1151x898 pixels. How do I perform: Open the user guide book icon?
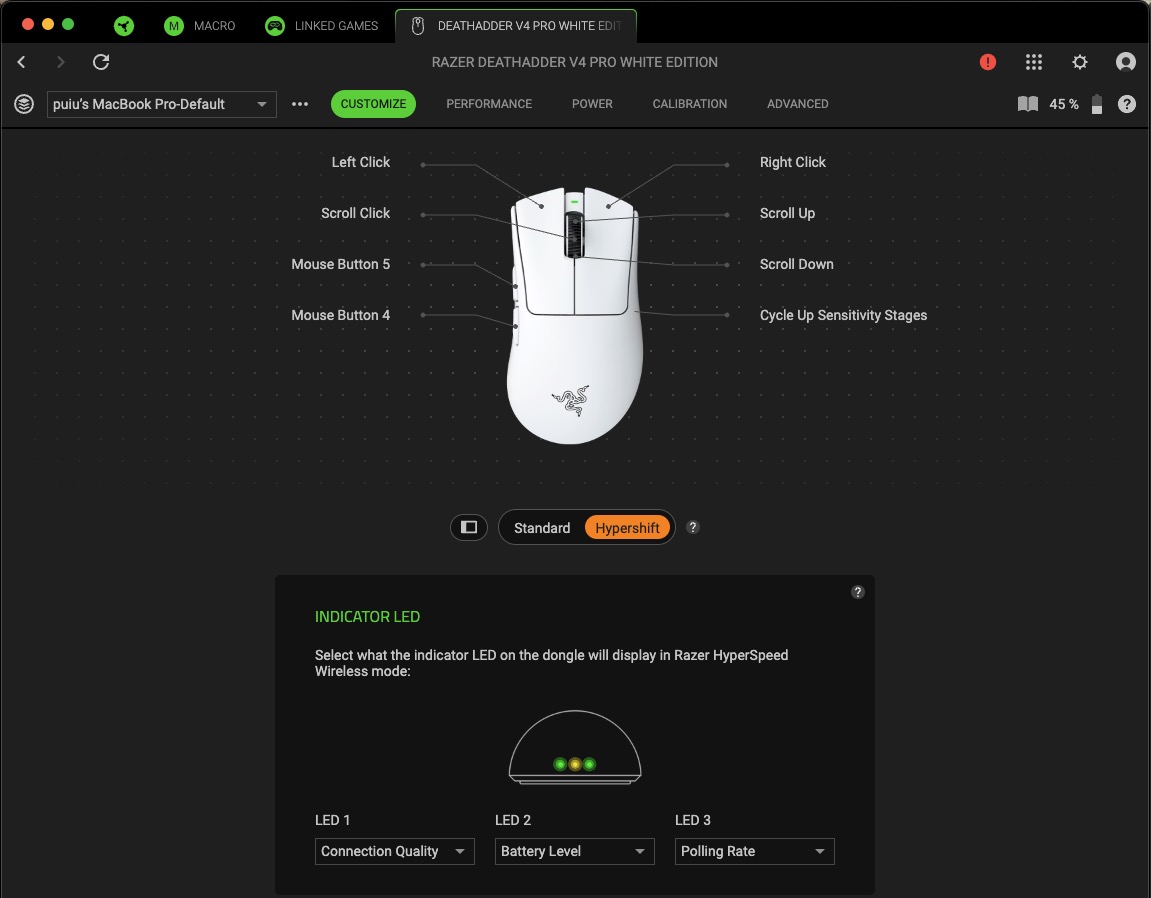click(1027, 104)
